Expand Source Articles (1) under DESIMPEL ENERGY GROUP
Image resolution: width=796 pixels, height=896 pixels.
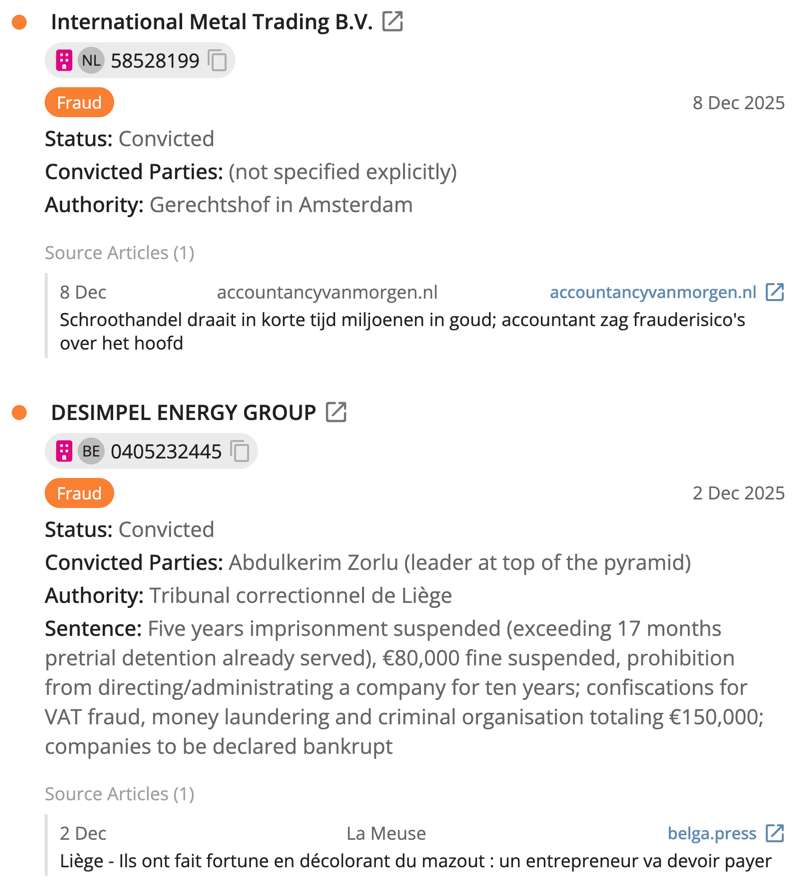coord(119,794)
